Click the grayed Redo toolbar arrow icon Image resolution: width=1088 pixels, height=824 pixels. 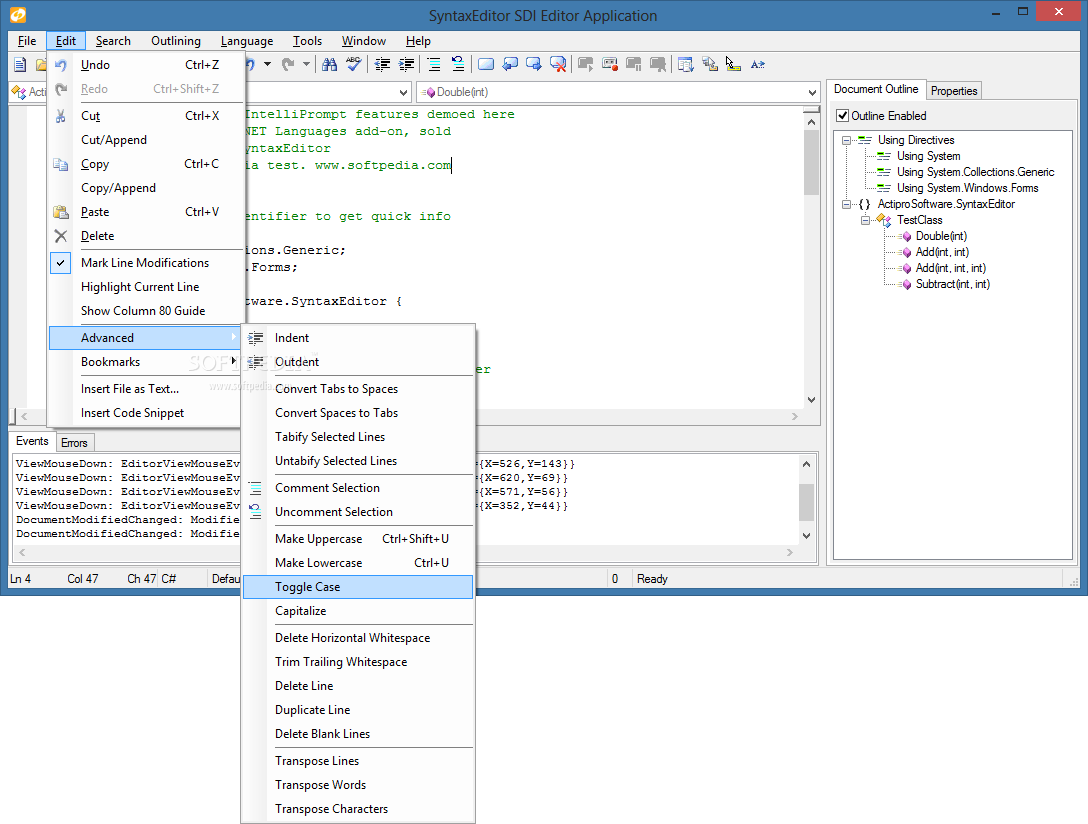tap(288, 65)
